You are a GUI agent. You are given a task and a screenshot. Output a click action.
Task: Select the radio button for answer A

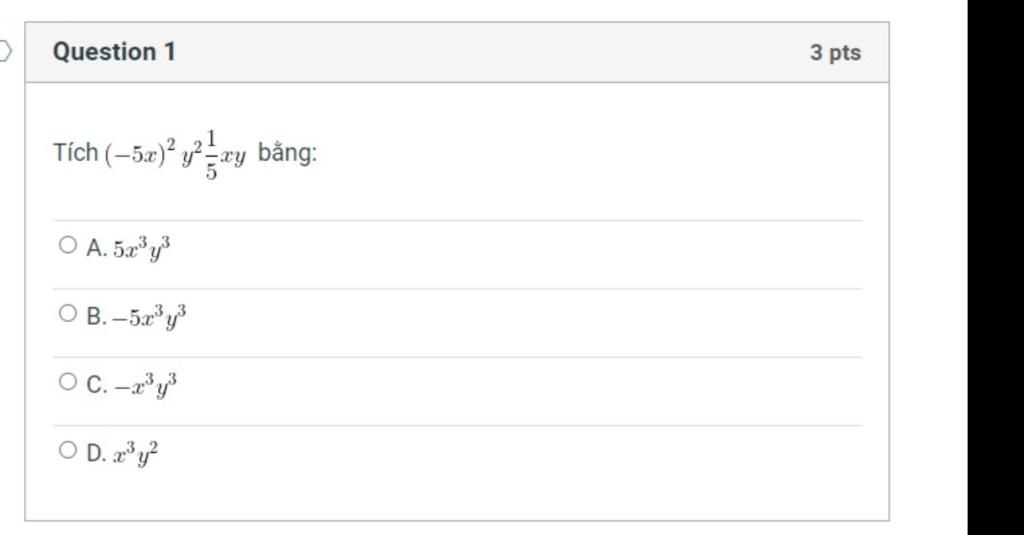point(67,245)
